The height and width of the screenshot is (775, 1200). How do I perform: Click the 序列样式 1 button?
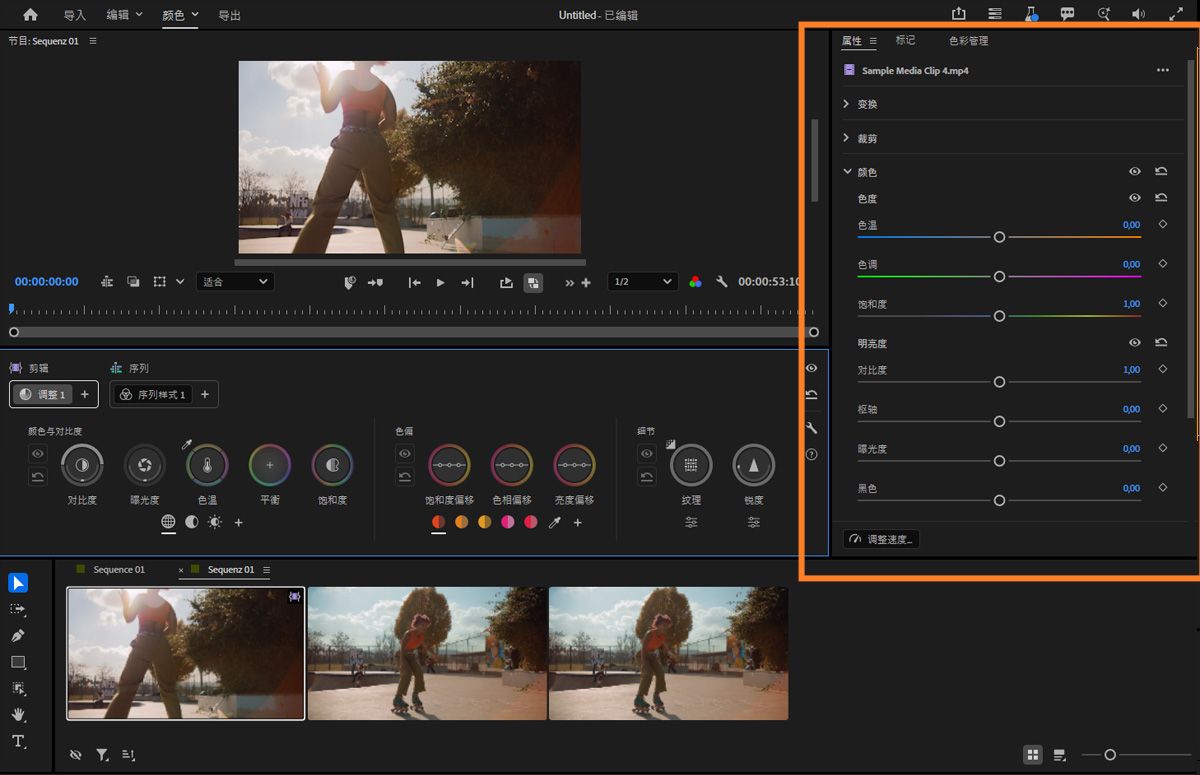pos(152,395)
